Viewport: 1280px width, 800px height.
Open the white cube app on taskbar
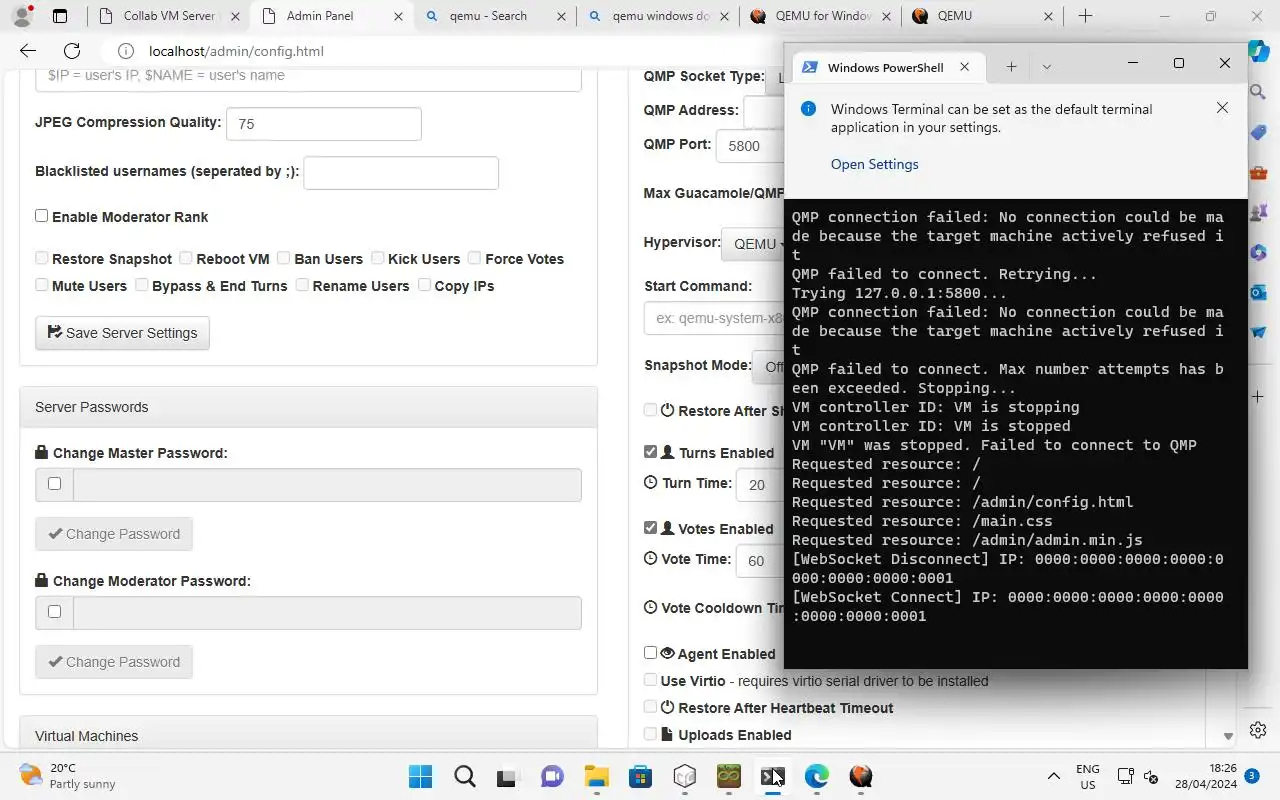[685, 776]
